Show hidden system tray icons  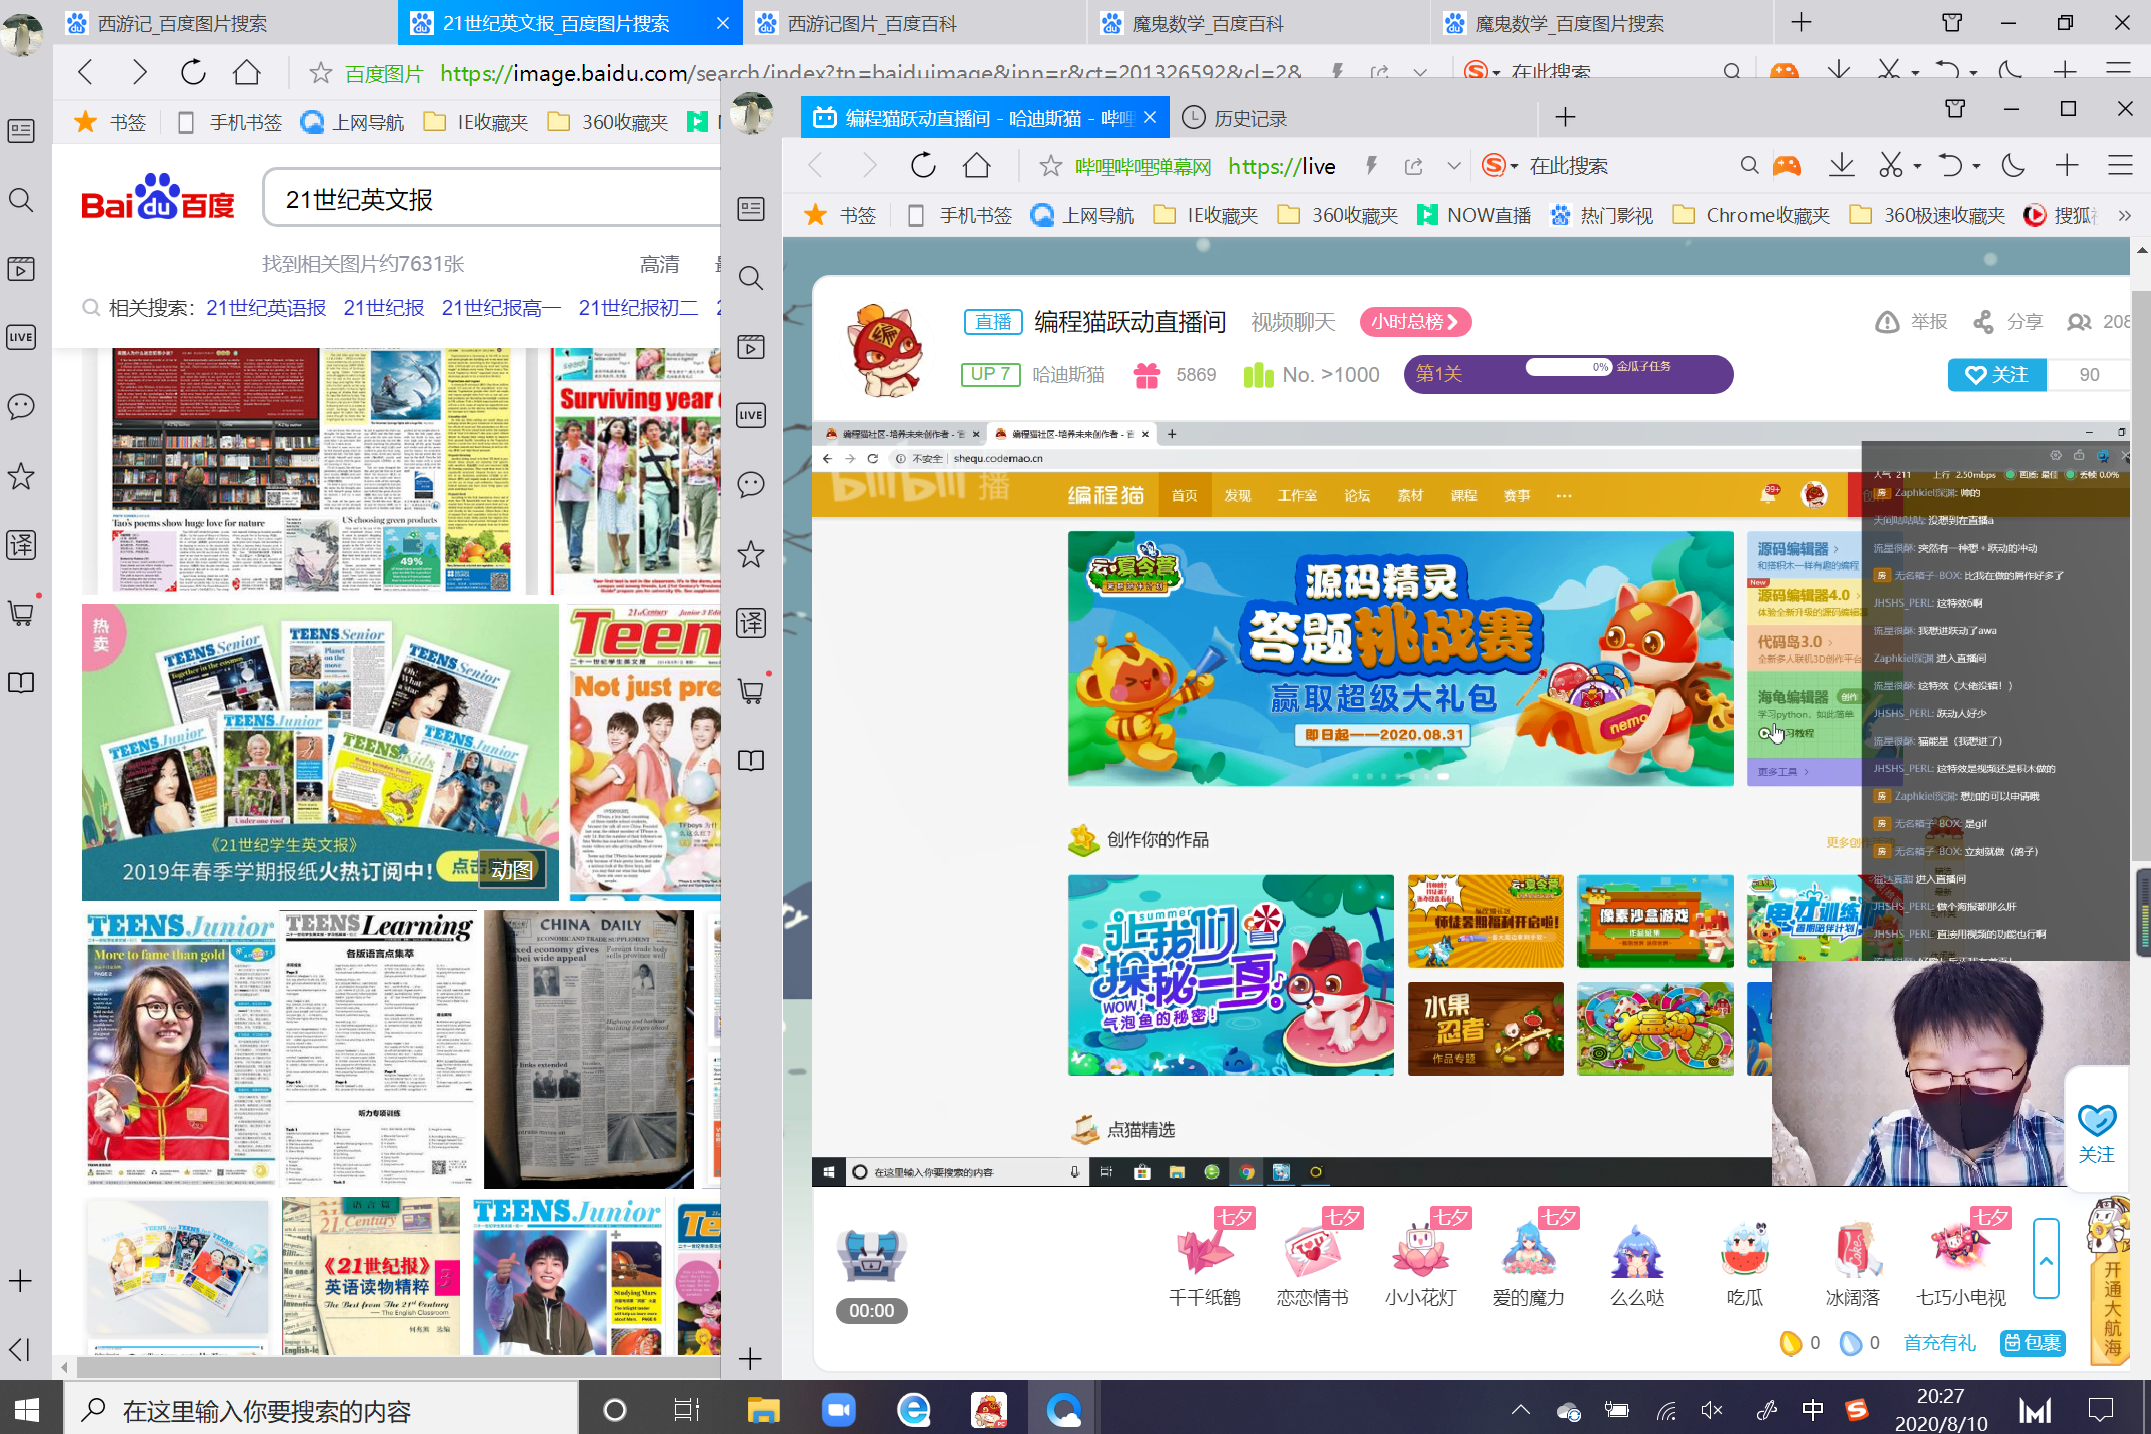(1521, 1410)
